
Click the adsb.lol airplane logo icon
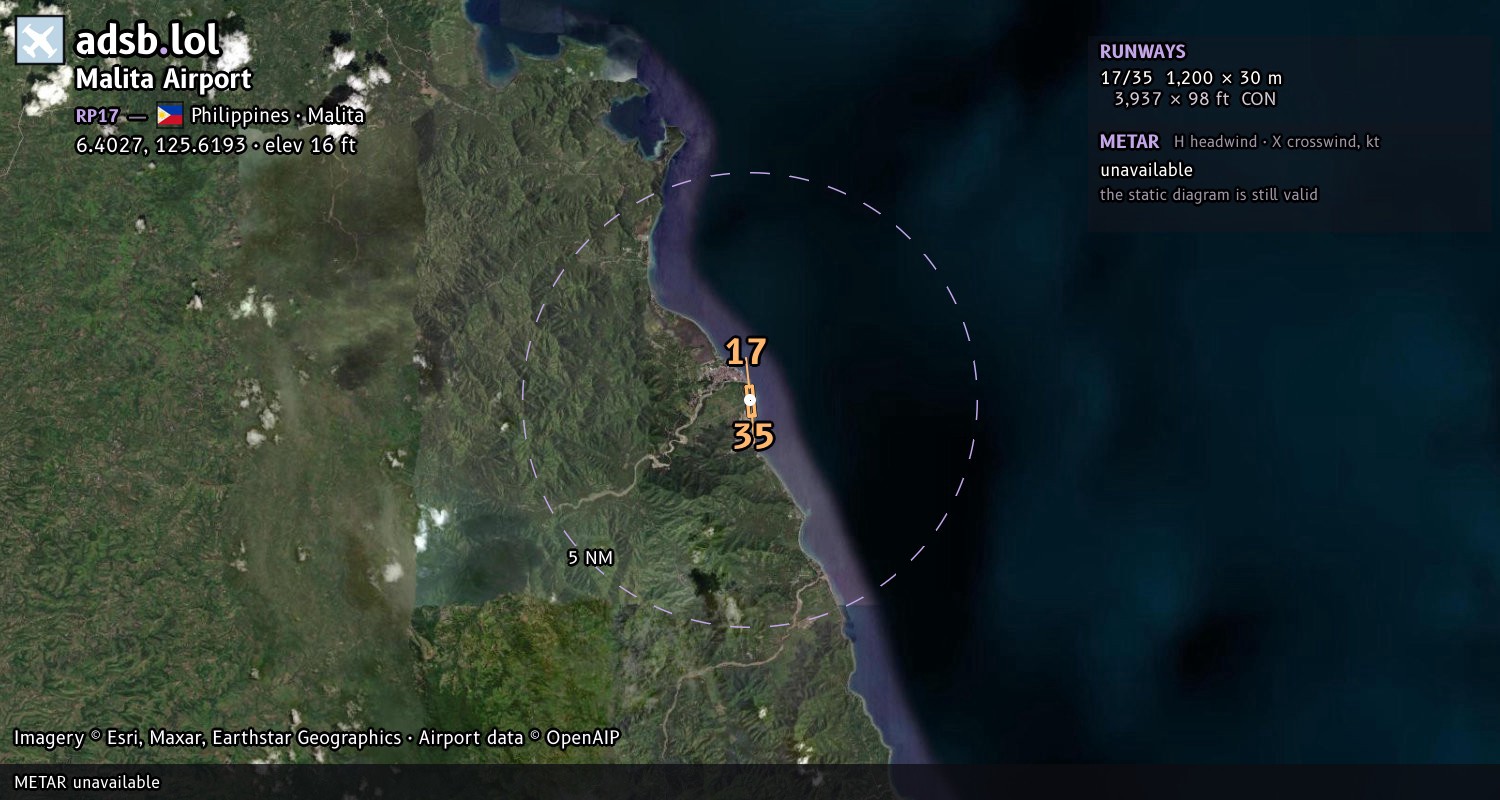(40, 40)
